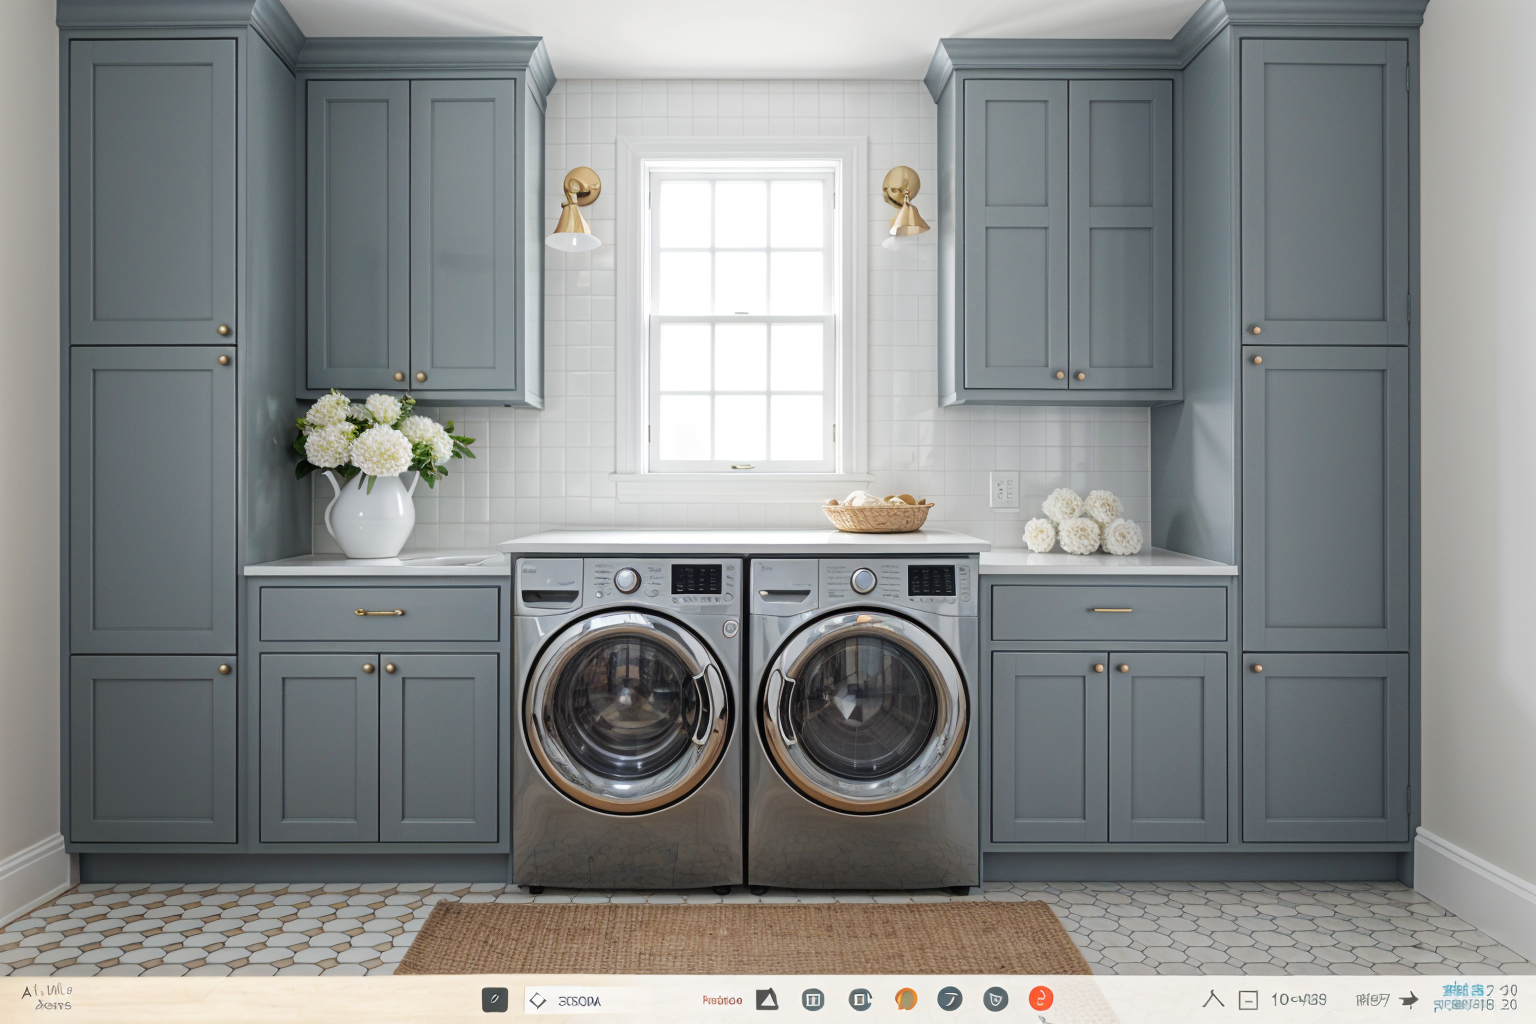Click the minus box icon in tray

1248,1000
